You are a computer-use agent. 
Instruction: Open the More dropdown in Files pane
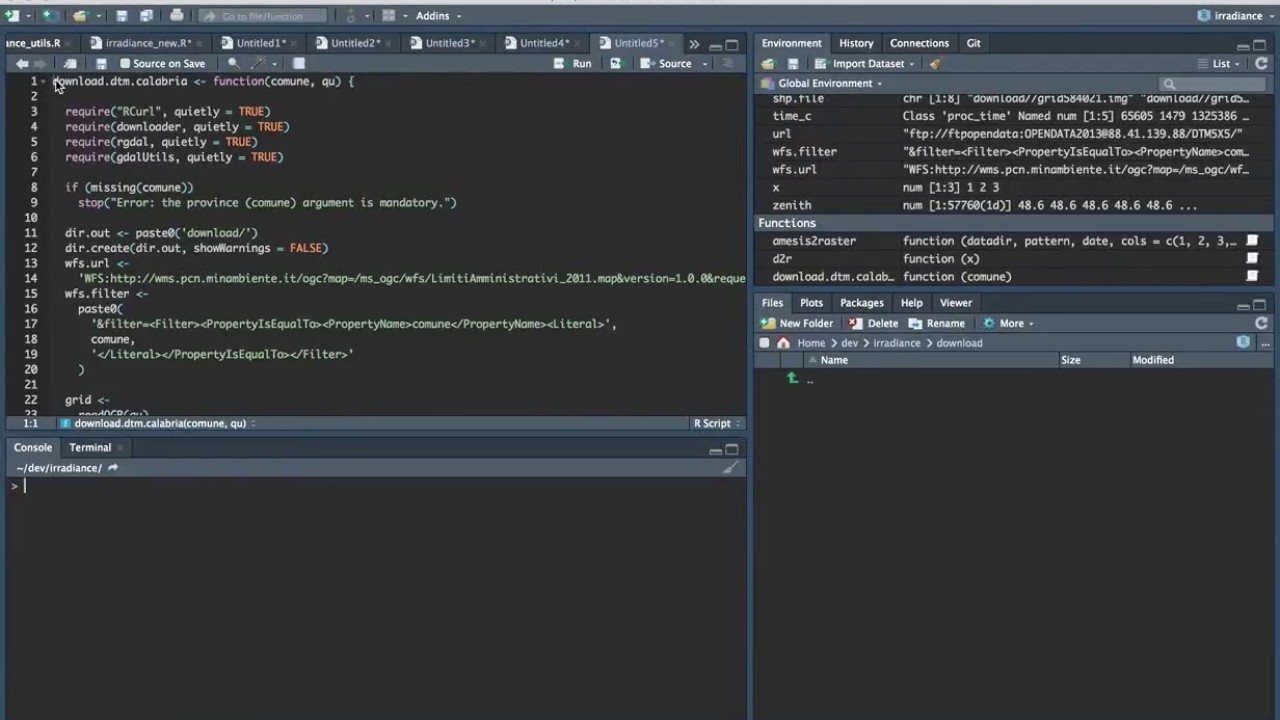[1008, 323]
